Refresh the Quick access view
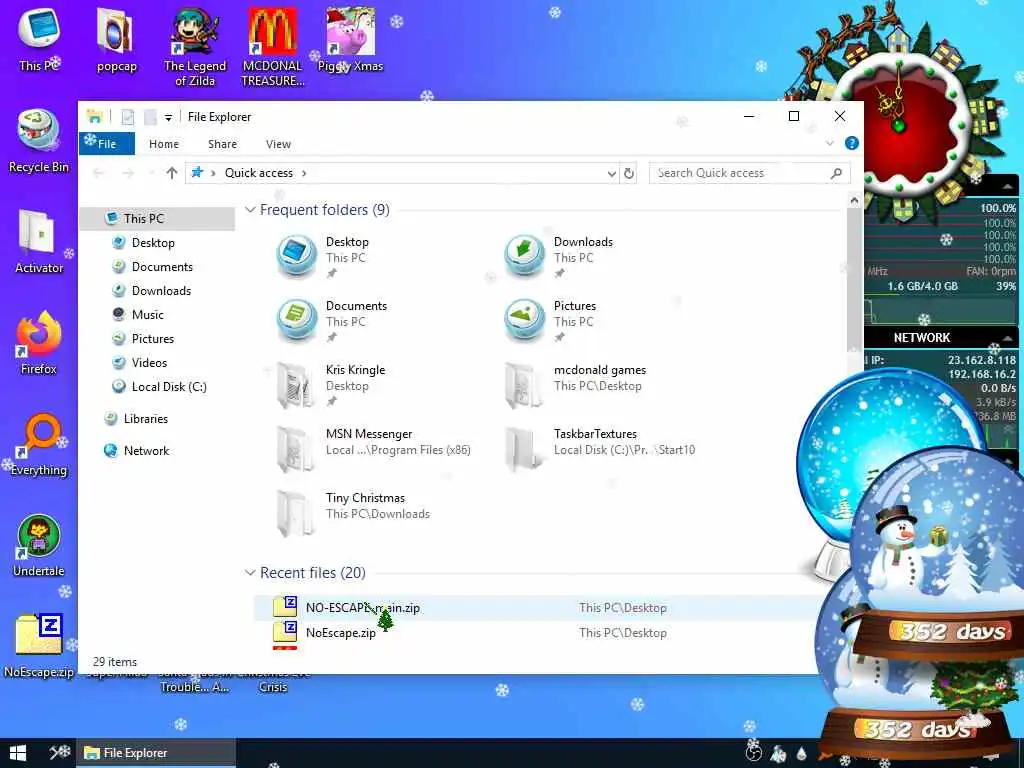The width and height of the screenshot is (1024, 768). [629, 173]
